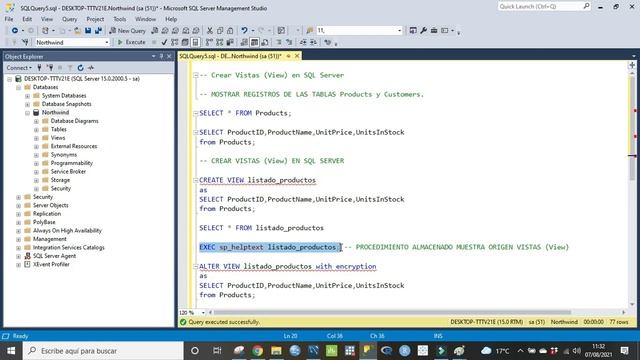Select Integration Services Catalogs tree item
This screenshot has width=640, height=360.
(x=69, y=248)
